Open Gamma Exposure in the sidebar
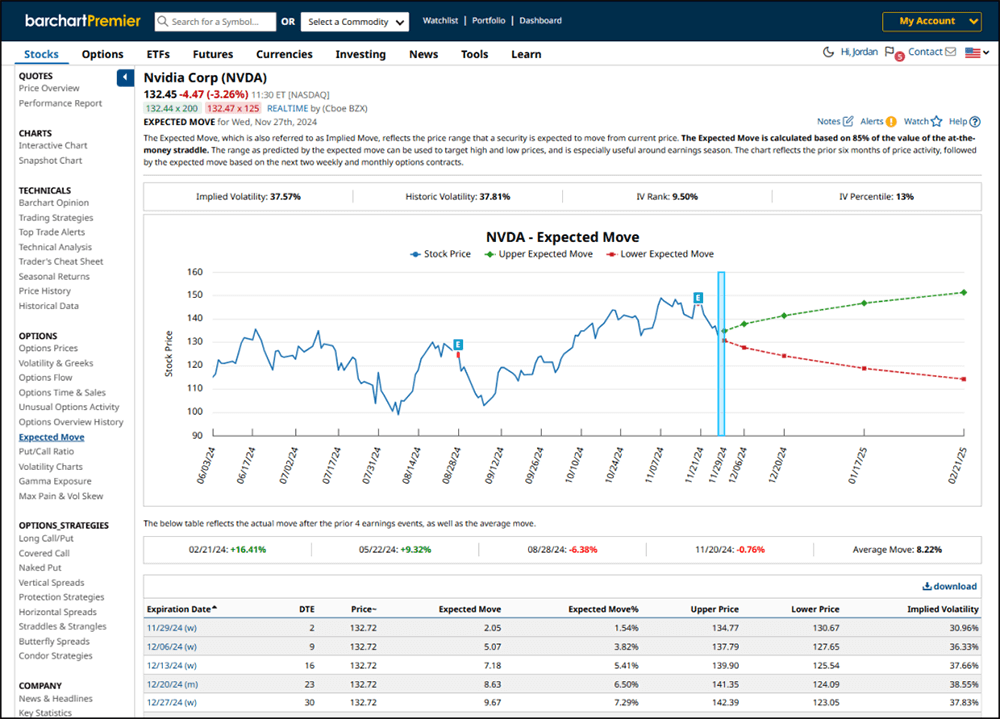The height and width of the screenshot is (719, 1000). pyautogui.click(x=55, y=481)
